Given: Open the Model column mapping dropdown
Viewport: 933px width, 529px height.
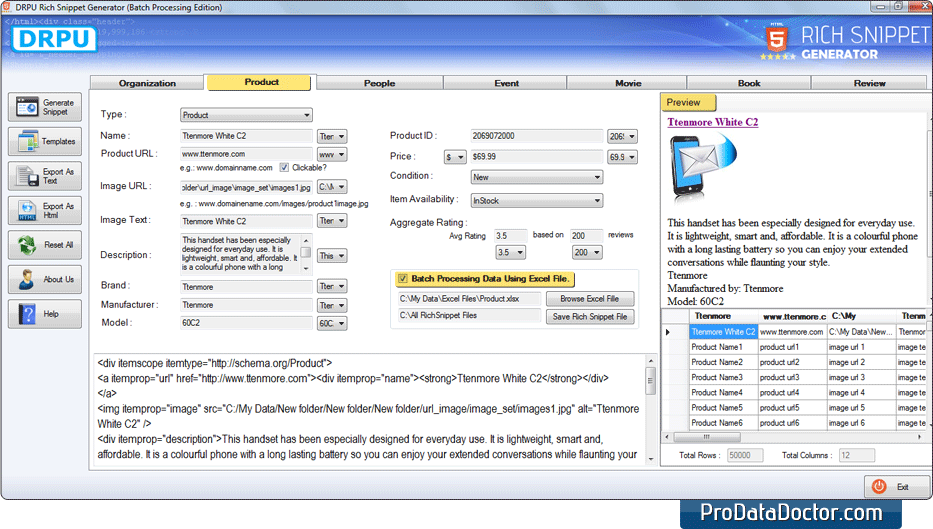Looking at the screenshot, I should click(x=332, y=323).
